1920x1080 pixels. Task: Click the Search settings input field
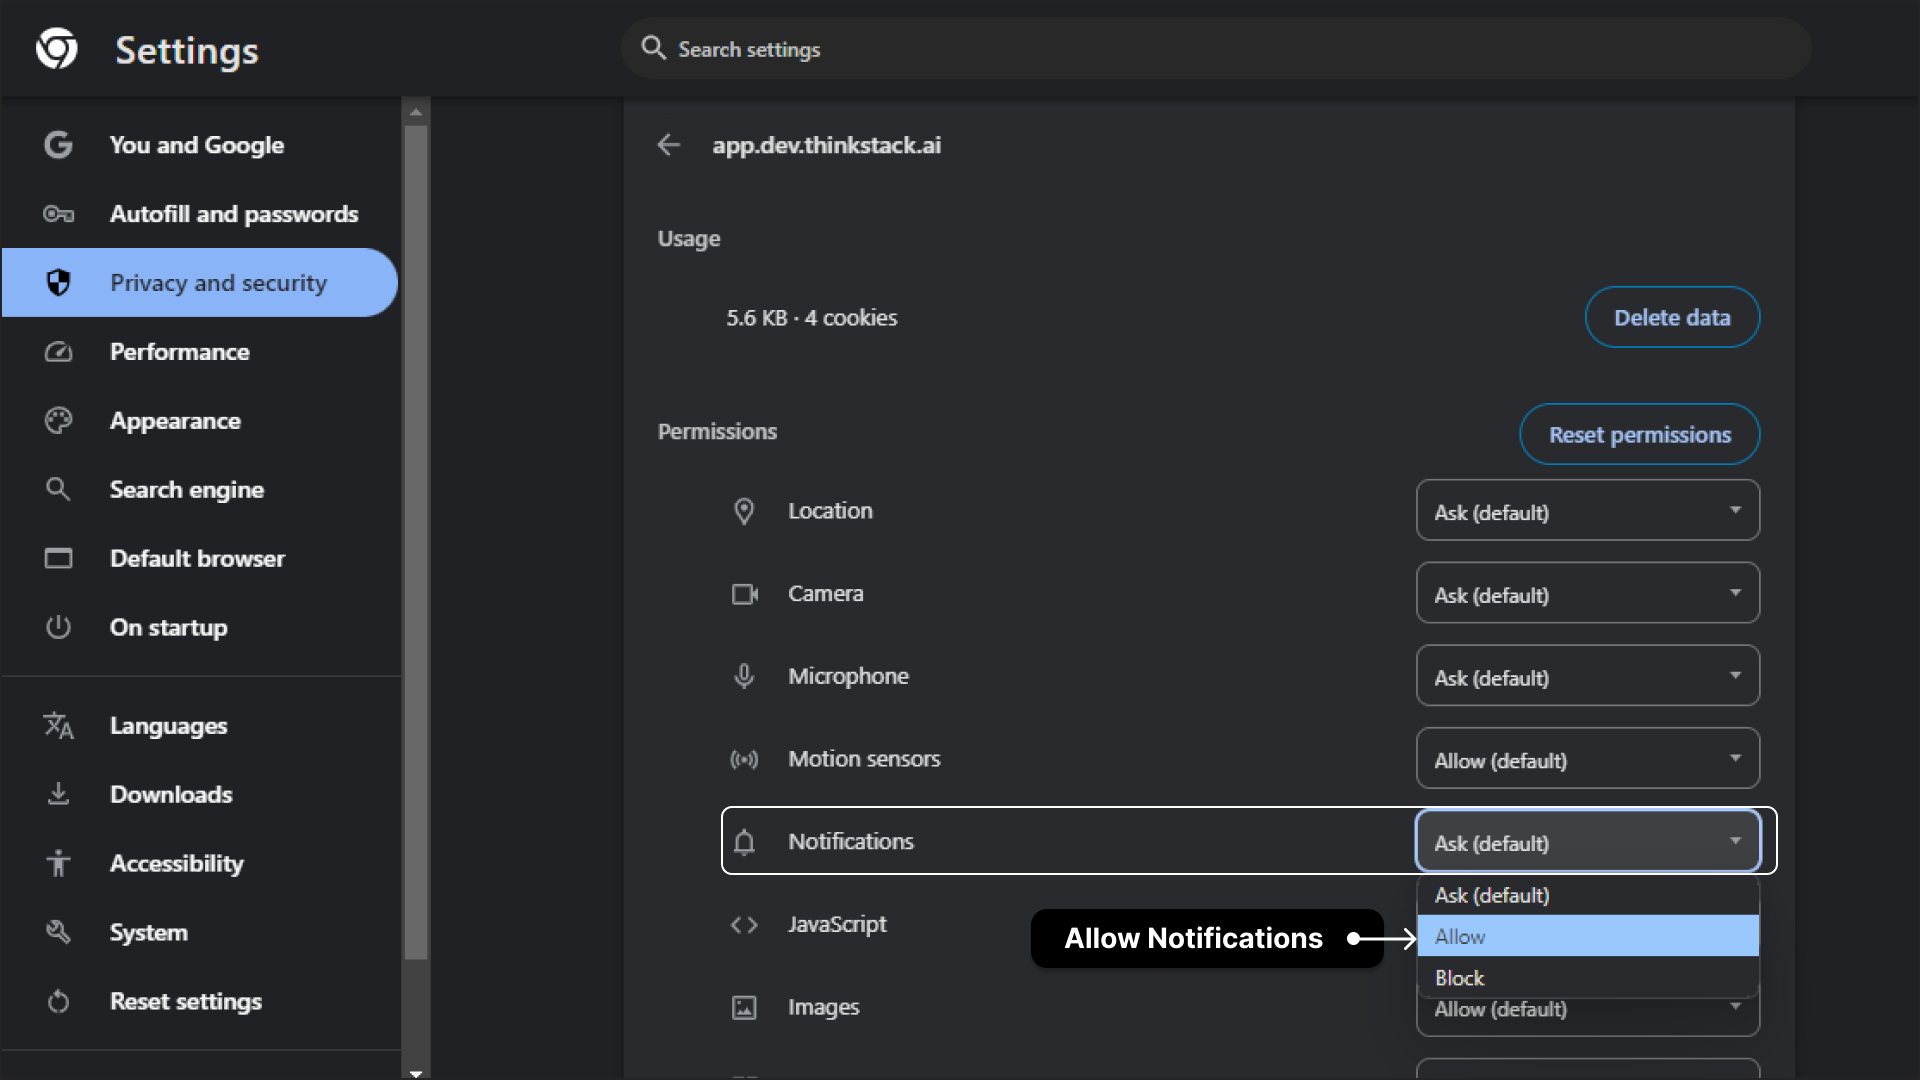tap(1216, 48)
